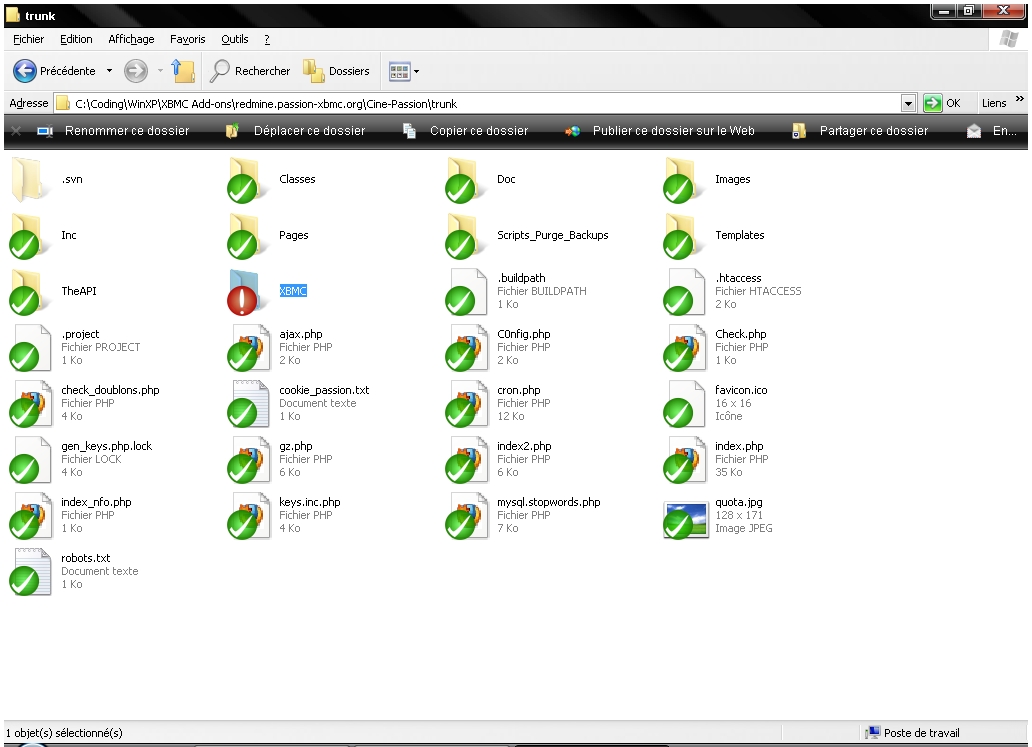Open the Images folder icon

pyautogui.click(x=684, y=179)
